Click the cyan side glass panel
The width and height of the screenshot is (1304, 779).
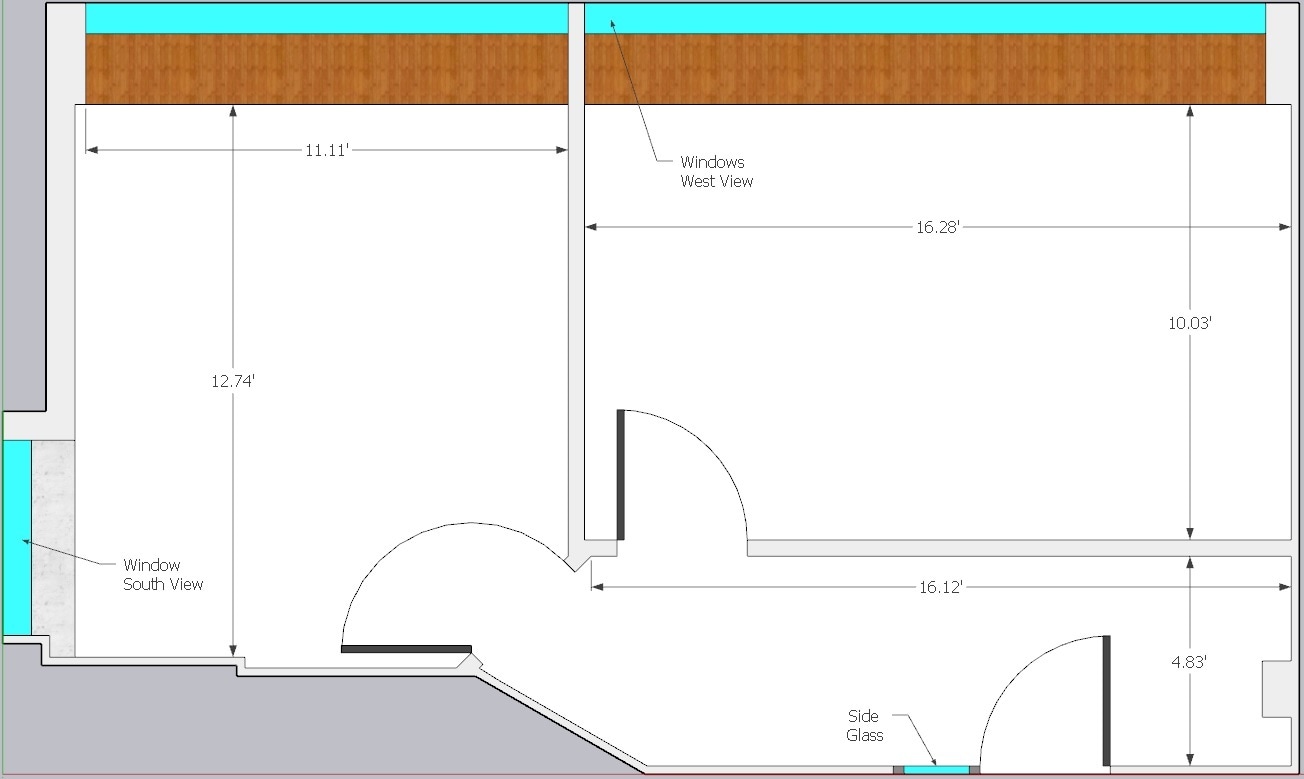tap(937, 769)
